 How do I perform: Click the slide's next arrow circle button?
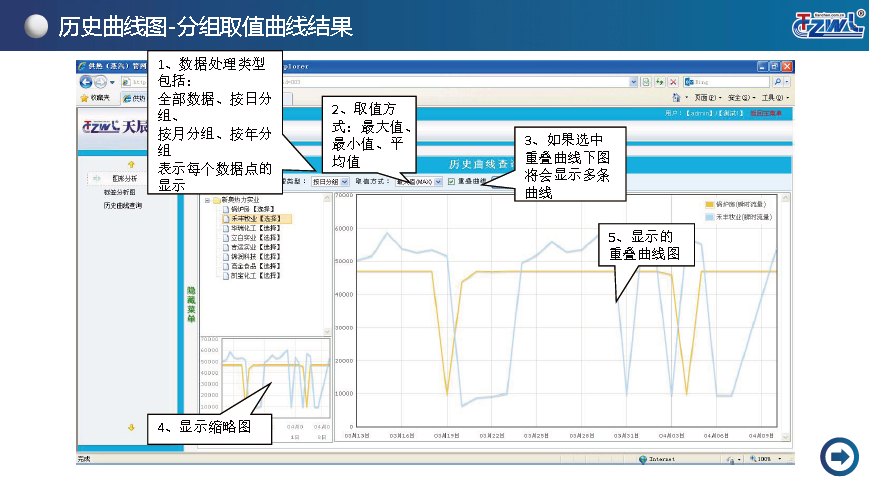tap(839, 456)
